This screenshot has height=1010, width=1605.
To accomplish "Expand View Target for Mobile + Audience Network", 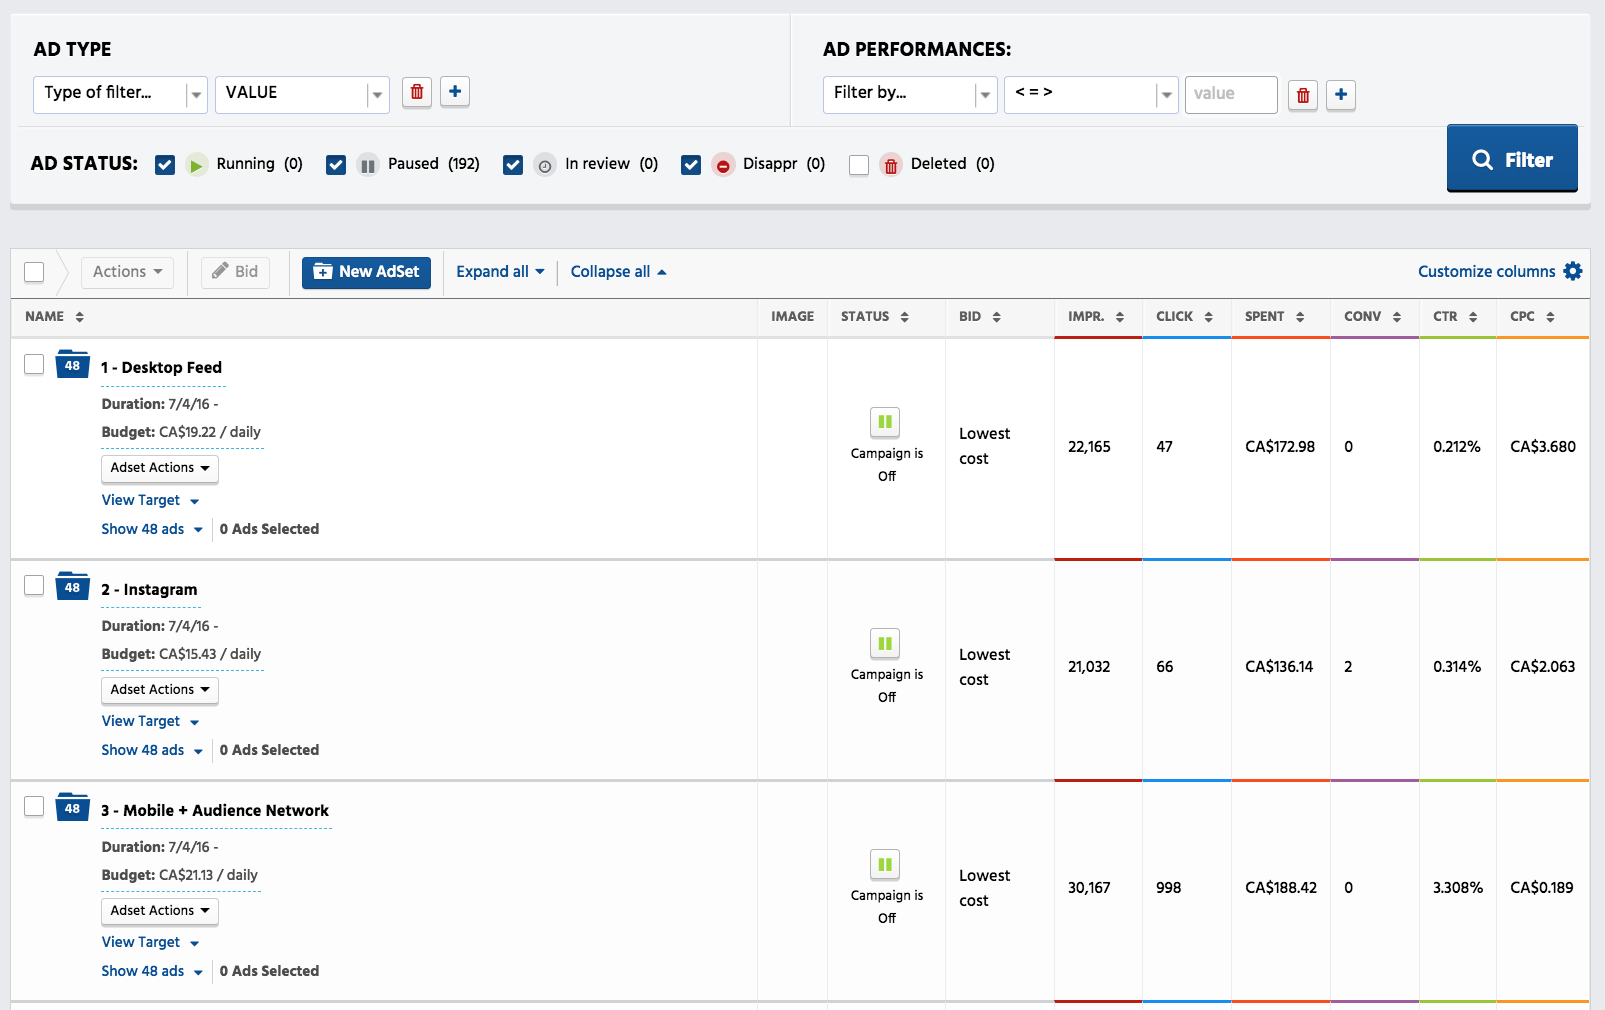I will pyautogui.click(x=150, y=942).
